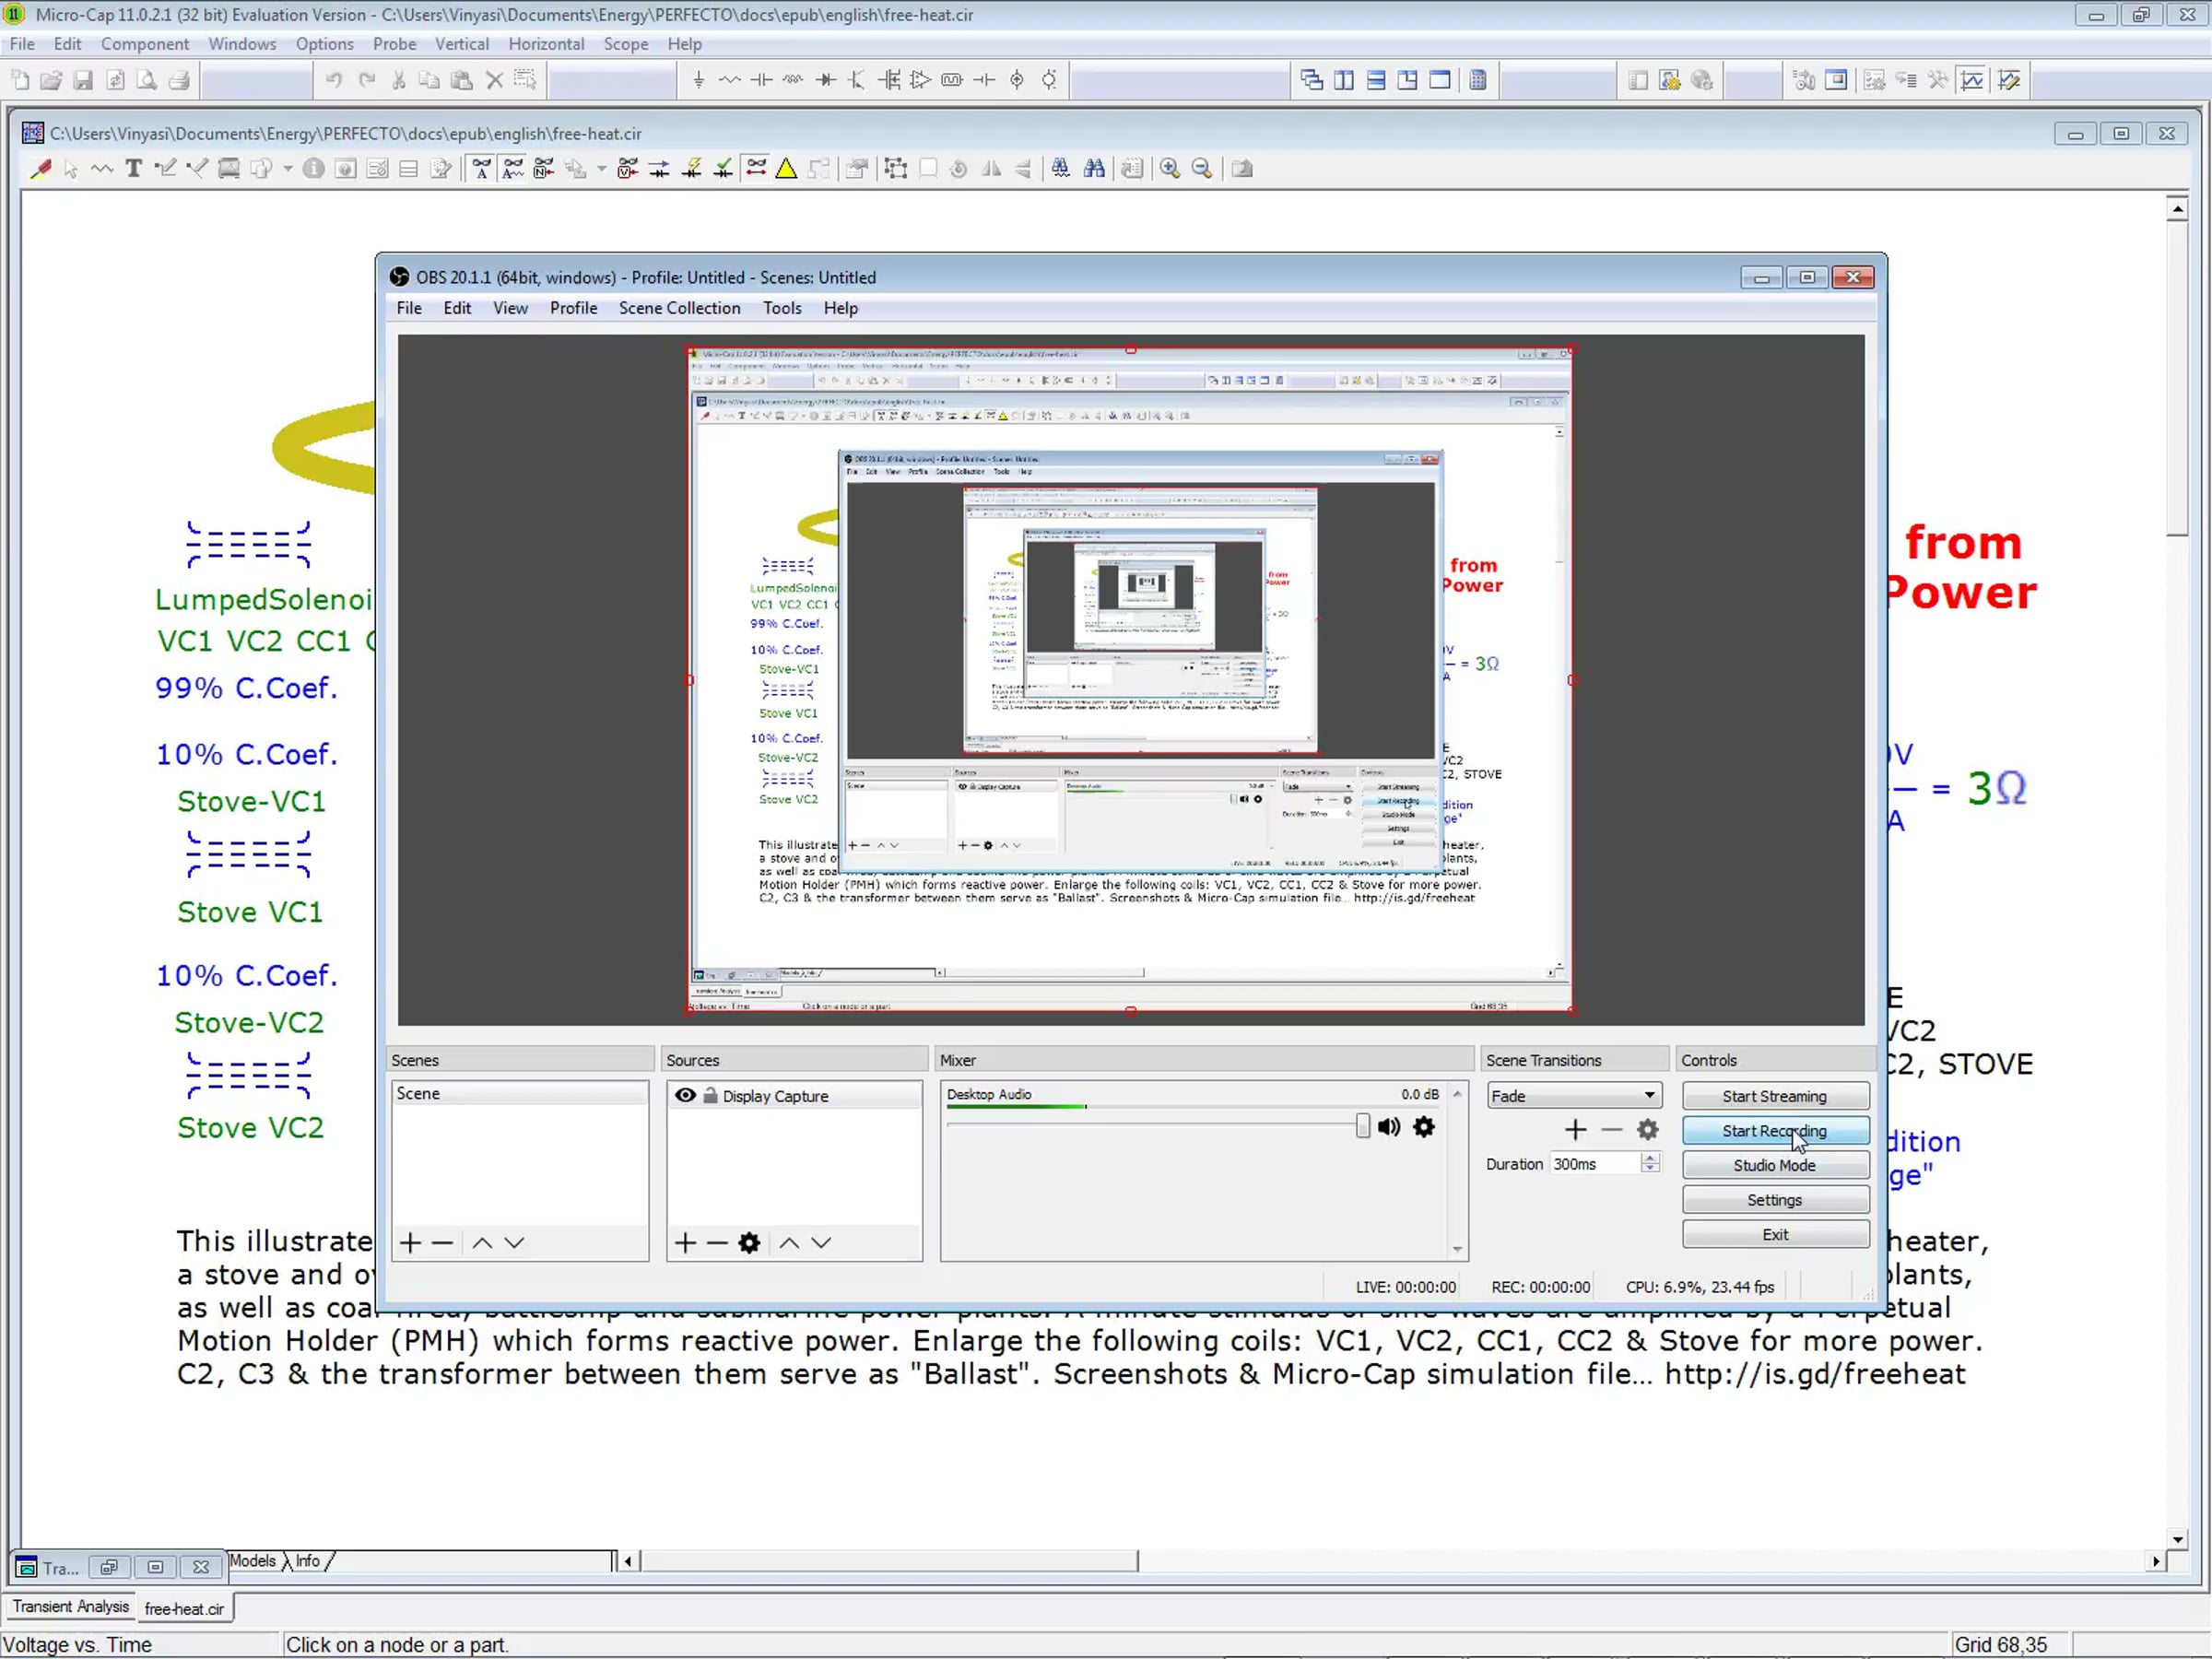Click the zoom-out magnifier in circuit toolbar
The height and width of the screenshot is (1659, 2212).
1202,169
